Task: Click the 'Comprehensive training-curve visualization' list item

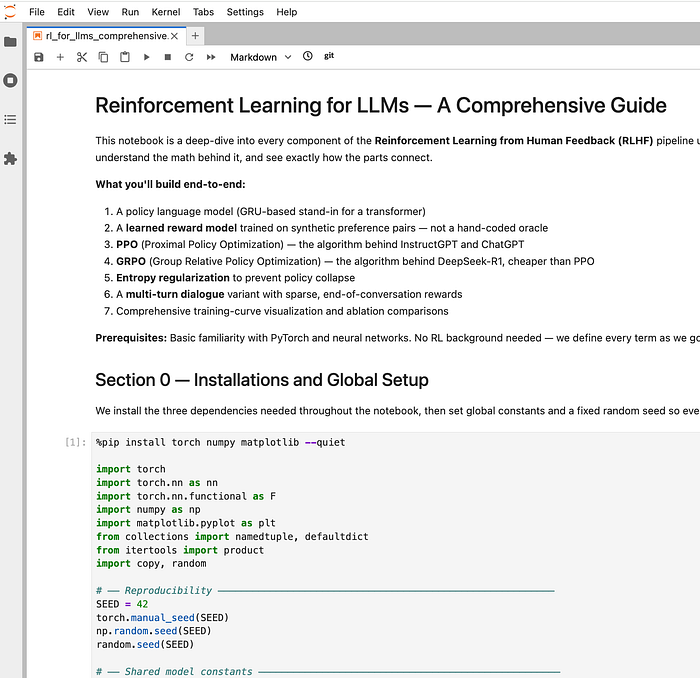Action: click(x=282, y=311)
